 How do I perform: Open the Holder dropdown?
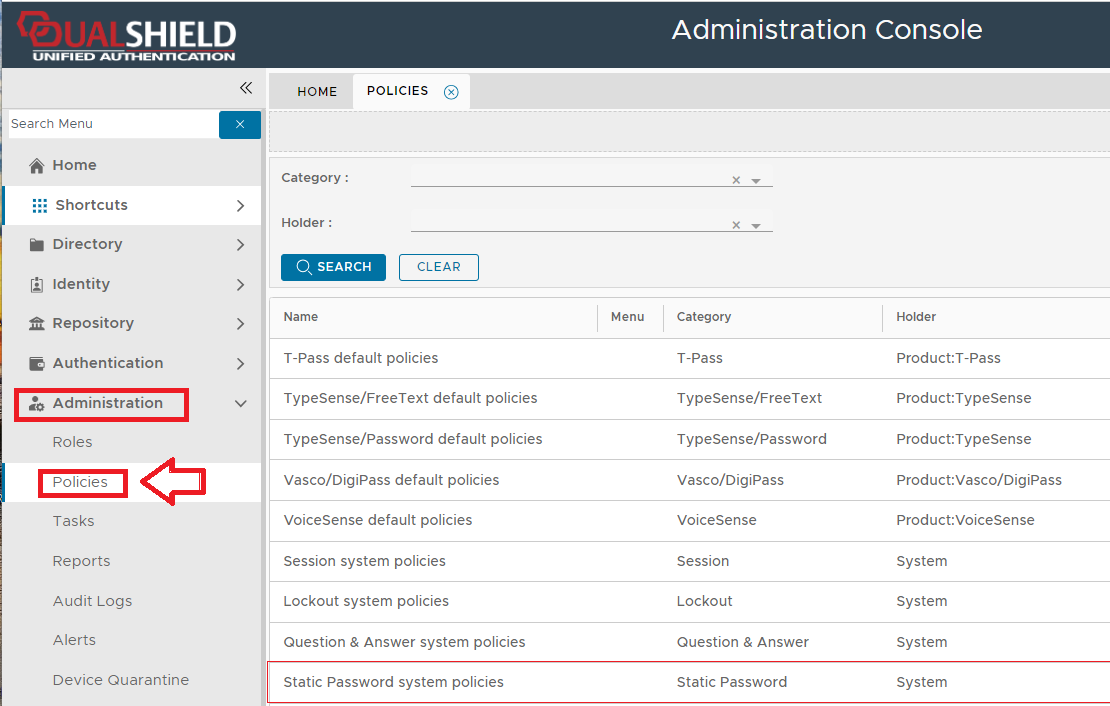pyautogui.click(x=756, y=226)
